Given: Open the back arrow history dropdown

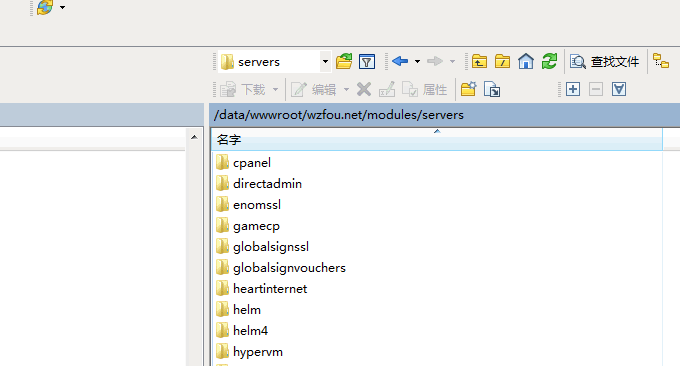Looking at the screenshot, I should pos(417,62).
